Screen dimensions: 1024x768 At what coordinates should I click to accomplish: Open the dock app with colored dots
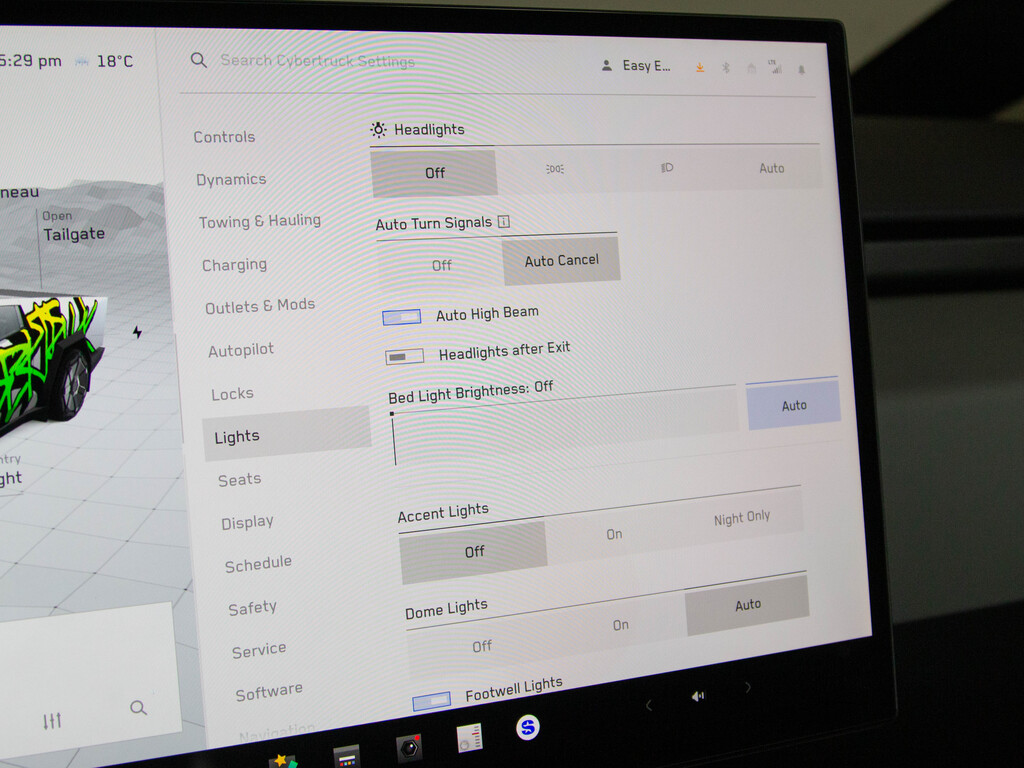[x=346, y=757]
